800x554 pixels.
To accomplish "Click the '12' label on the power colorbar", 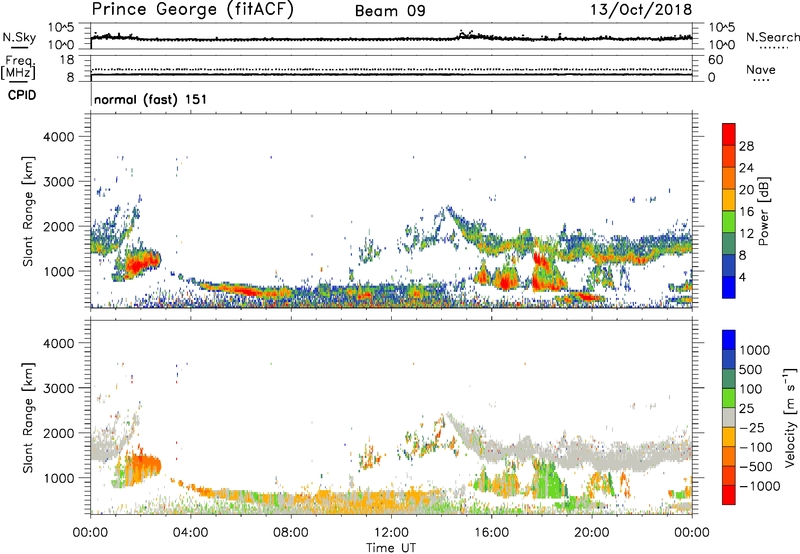I will click(746, 234).
